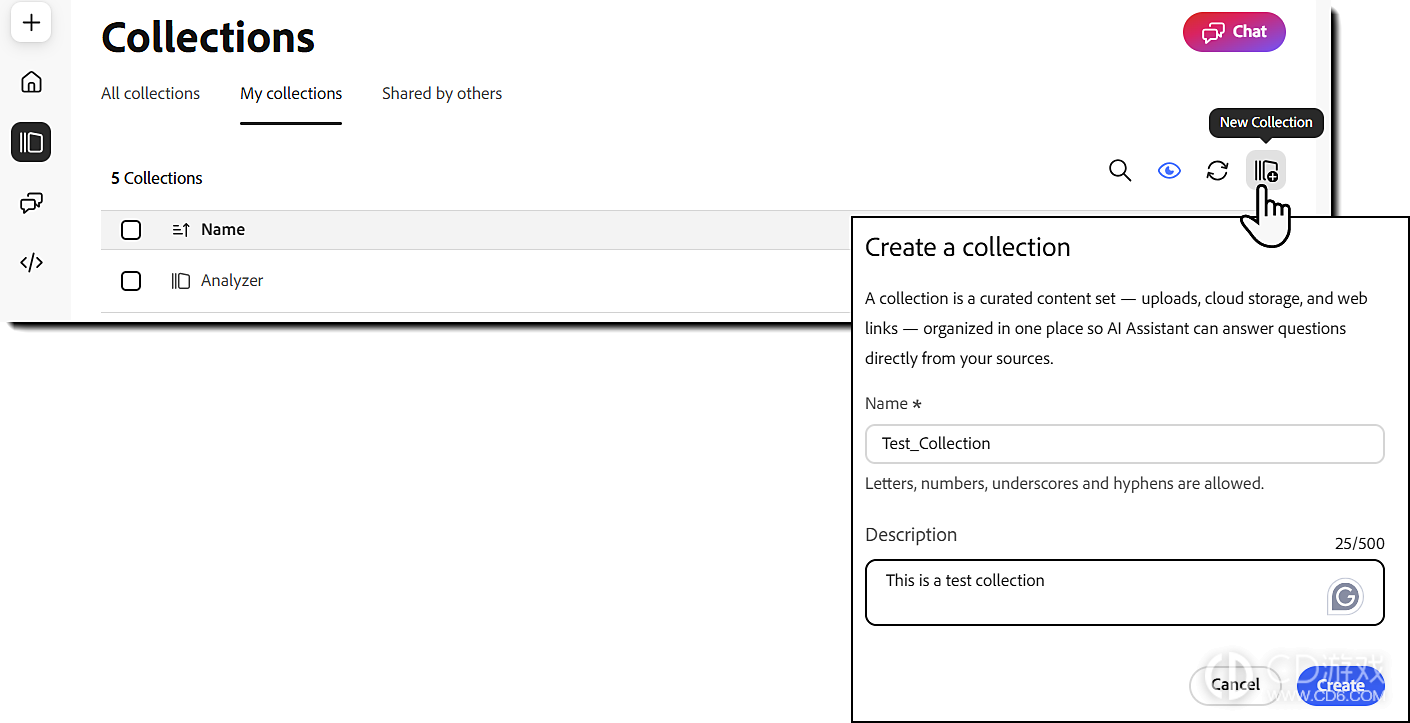
Task: Open the Home icon in the sidebar
Action: tap(31, 82)
